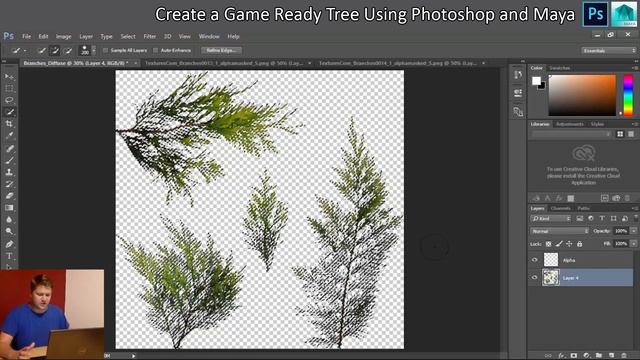Switch to the Channels tab

(560, 208)
